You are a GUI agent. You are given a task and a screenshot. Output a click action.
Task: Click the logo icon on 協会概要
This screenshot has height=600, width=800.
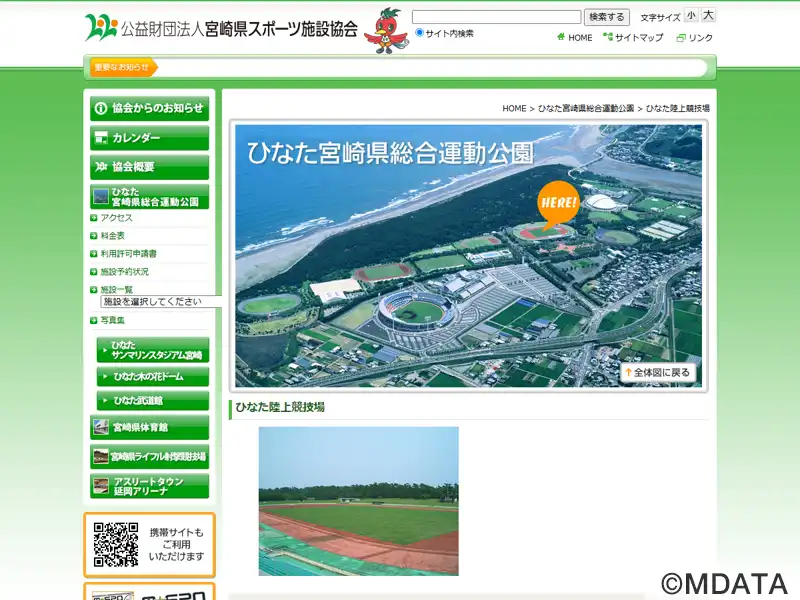click(101, 167)
